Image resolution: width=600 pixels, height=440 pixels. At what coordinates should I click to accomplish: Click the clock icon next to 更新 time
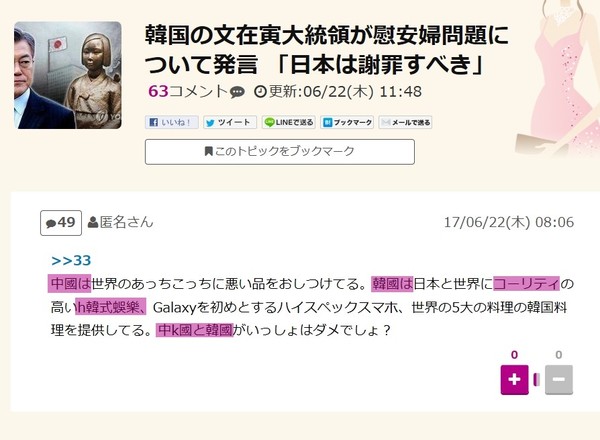(x=260, y=92)
